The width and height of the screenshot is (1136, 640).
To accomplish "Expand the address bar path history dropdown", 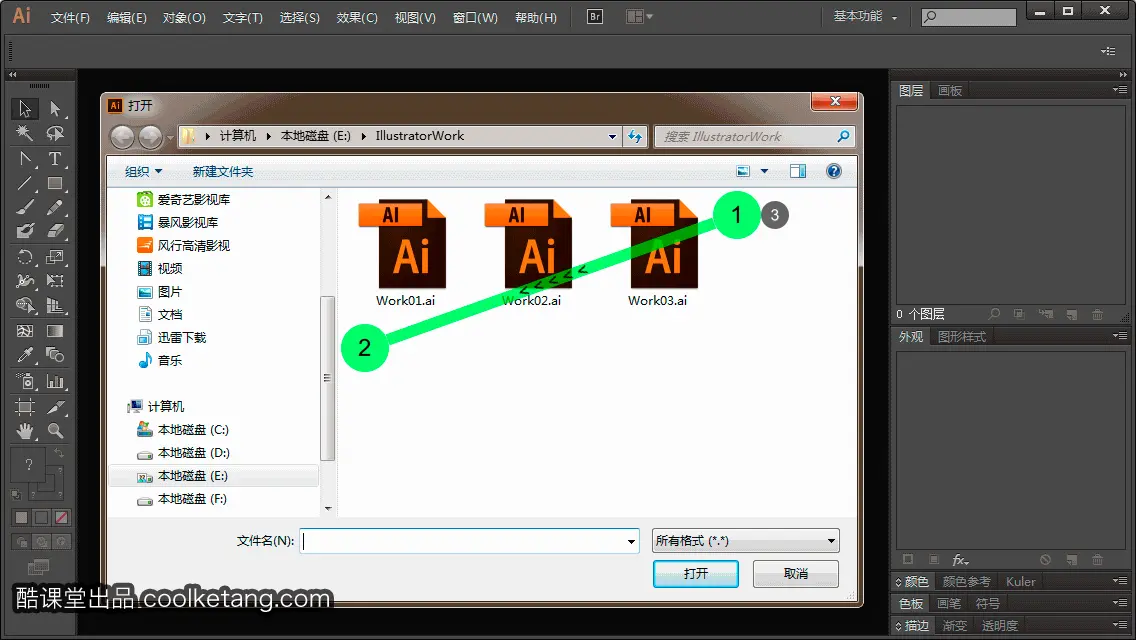I will tap(612, 136).
